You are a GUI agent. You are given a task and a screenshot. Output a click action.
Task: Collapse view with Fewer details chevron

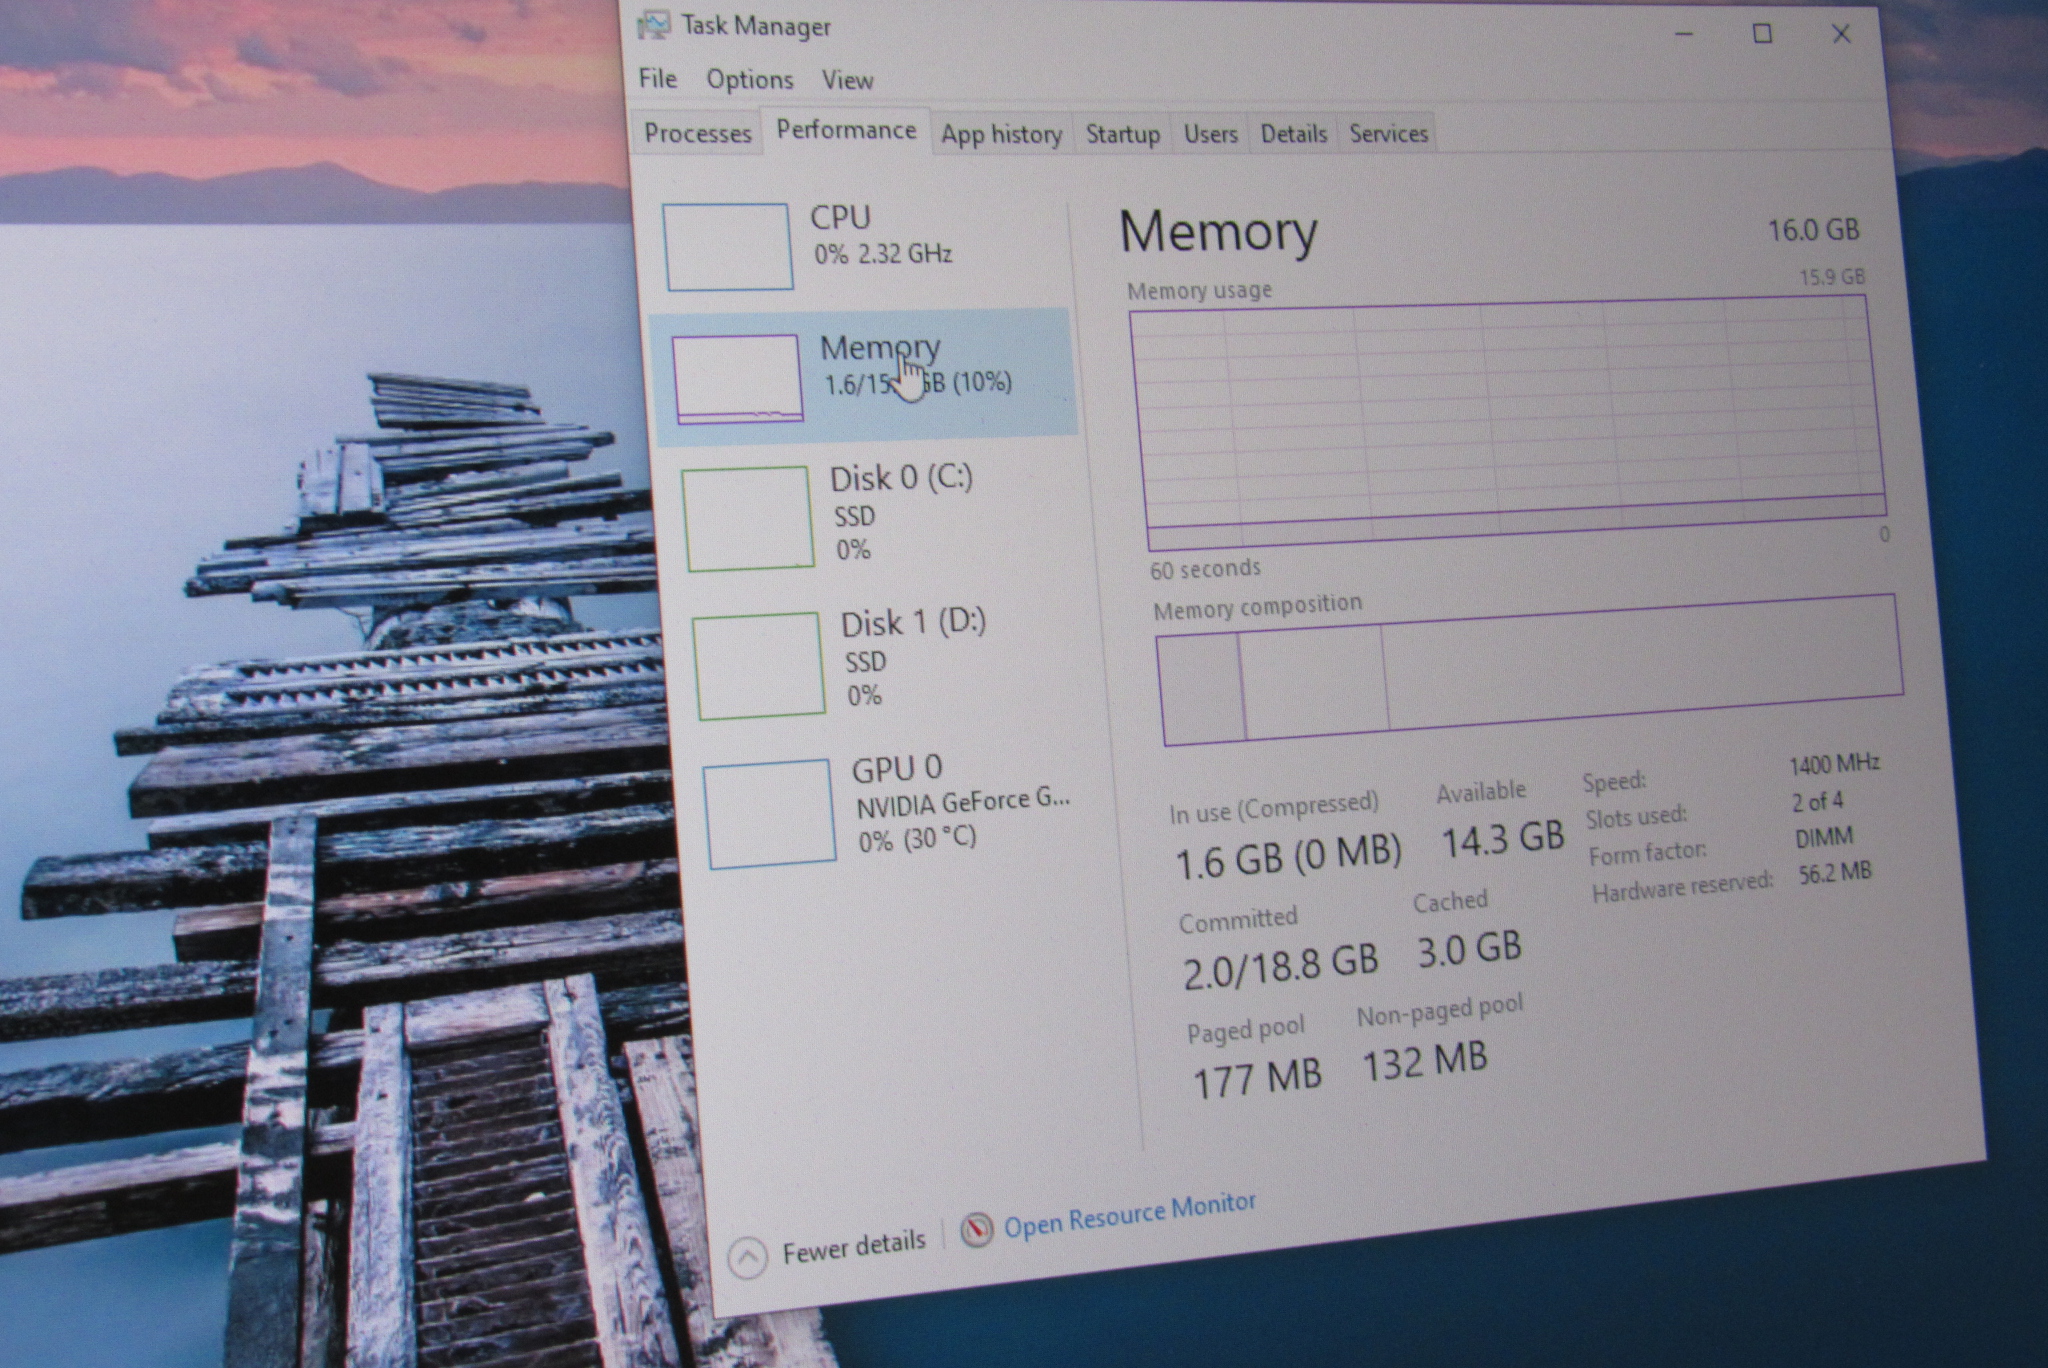[748, 1256]
